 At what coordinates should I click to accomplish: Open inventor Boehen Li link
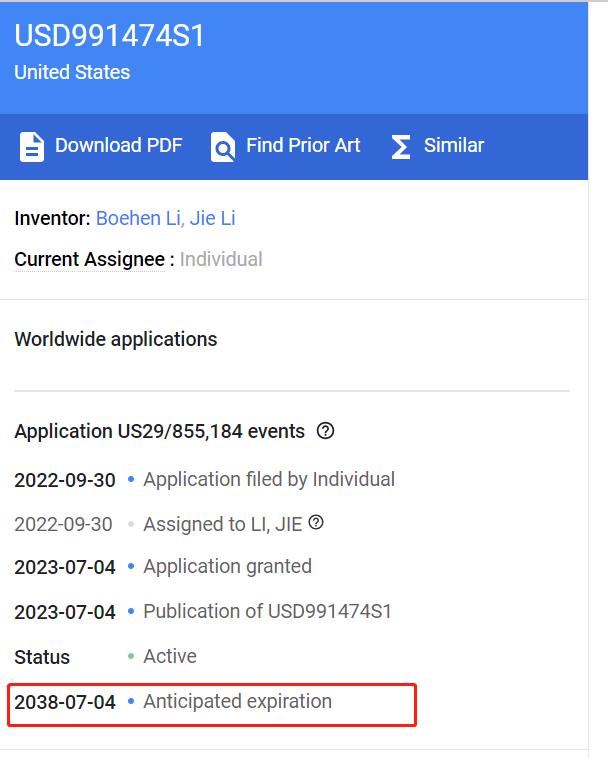(140, 219)
